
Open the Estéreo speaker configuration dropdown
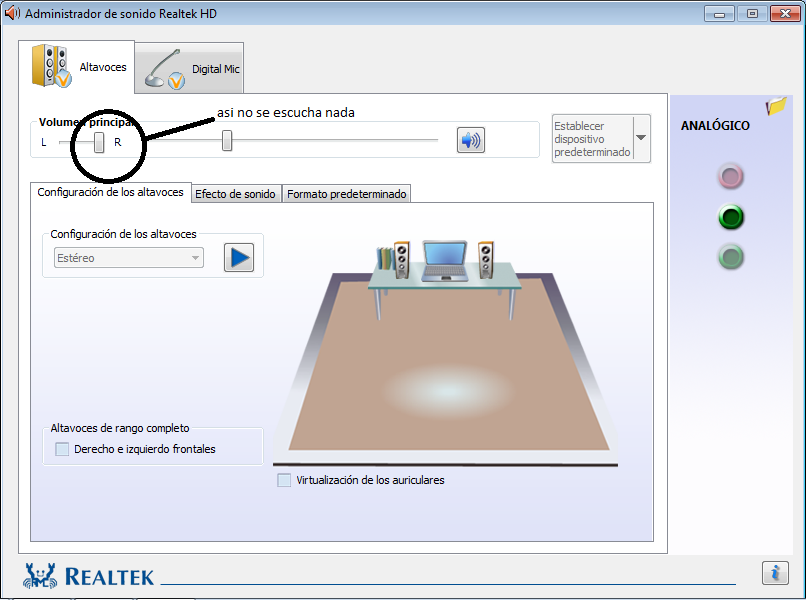tap(129, 258)
